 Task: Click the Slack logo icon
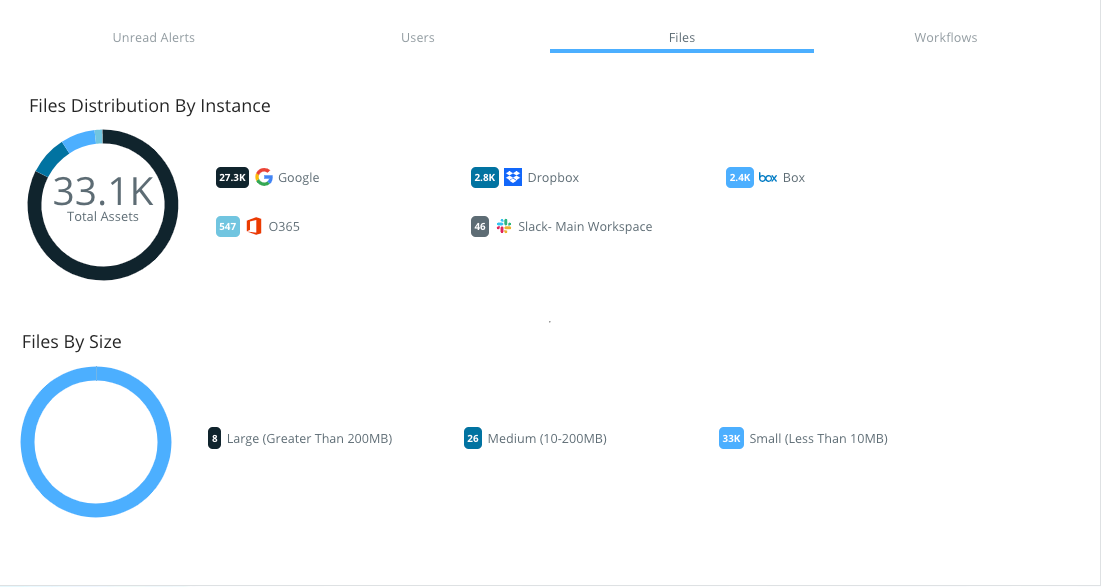pyautogui.click(x=504, y=226)
